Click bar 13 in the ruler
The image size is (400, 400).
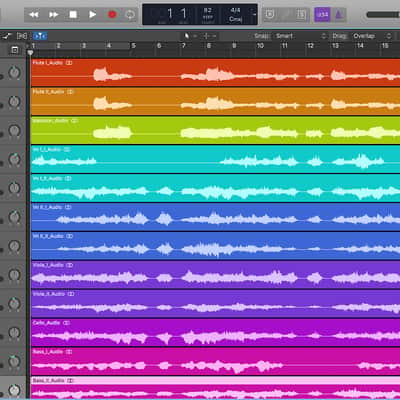335,45
